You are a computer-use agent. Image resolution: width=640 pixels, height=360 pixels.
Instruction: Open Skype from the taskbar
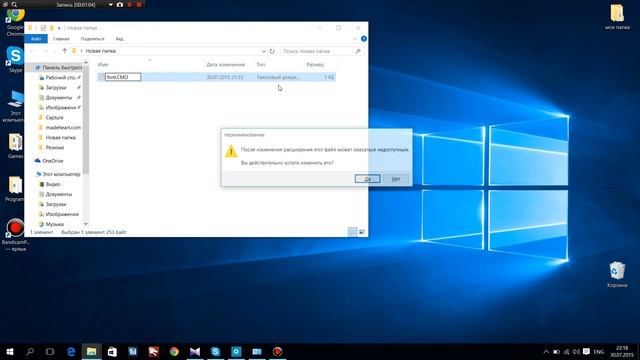pyautogui.click(x=216, y=351)
